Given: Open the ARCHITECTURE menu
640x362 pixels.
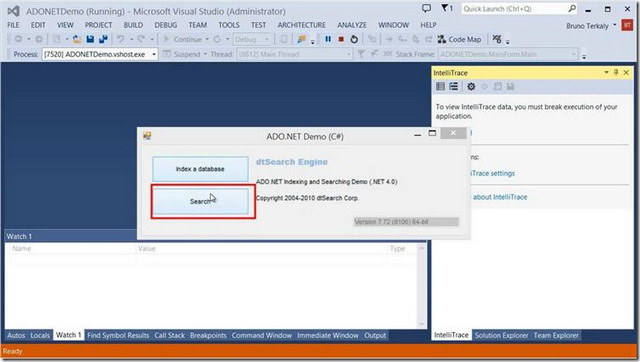Looking at the screenshot, I should [x=302, y=25].
